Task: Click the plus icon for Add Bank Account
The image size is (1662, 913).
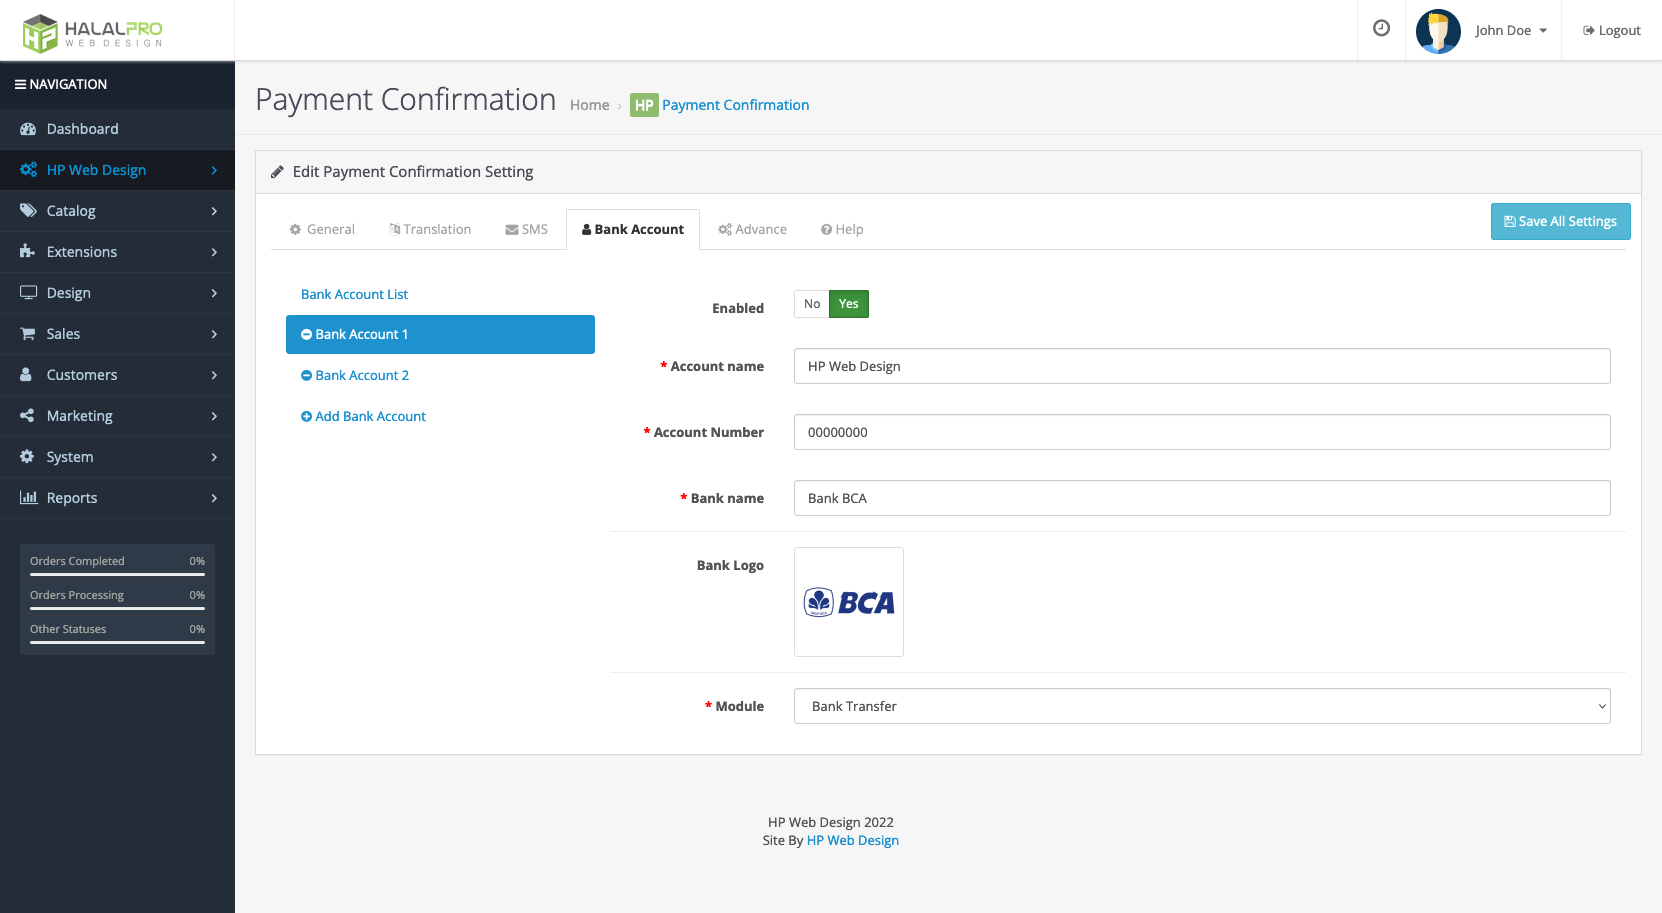Action: coord(307,417)
